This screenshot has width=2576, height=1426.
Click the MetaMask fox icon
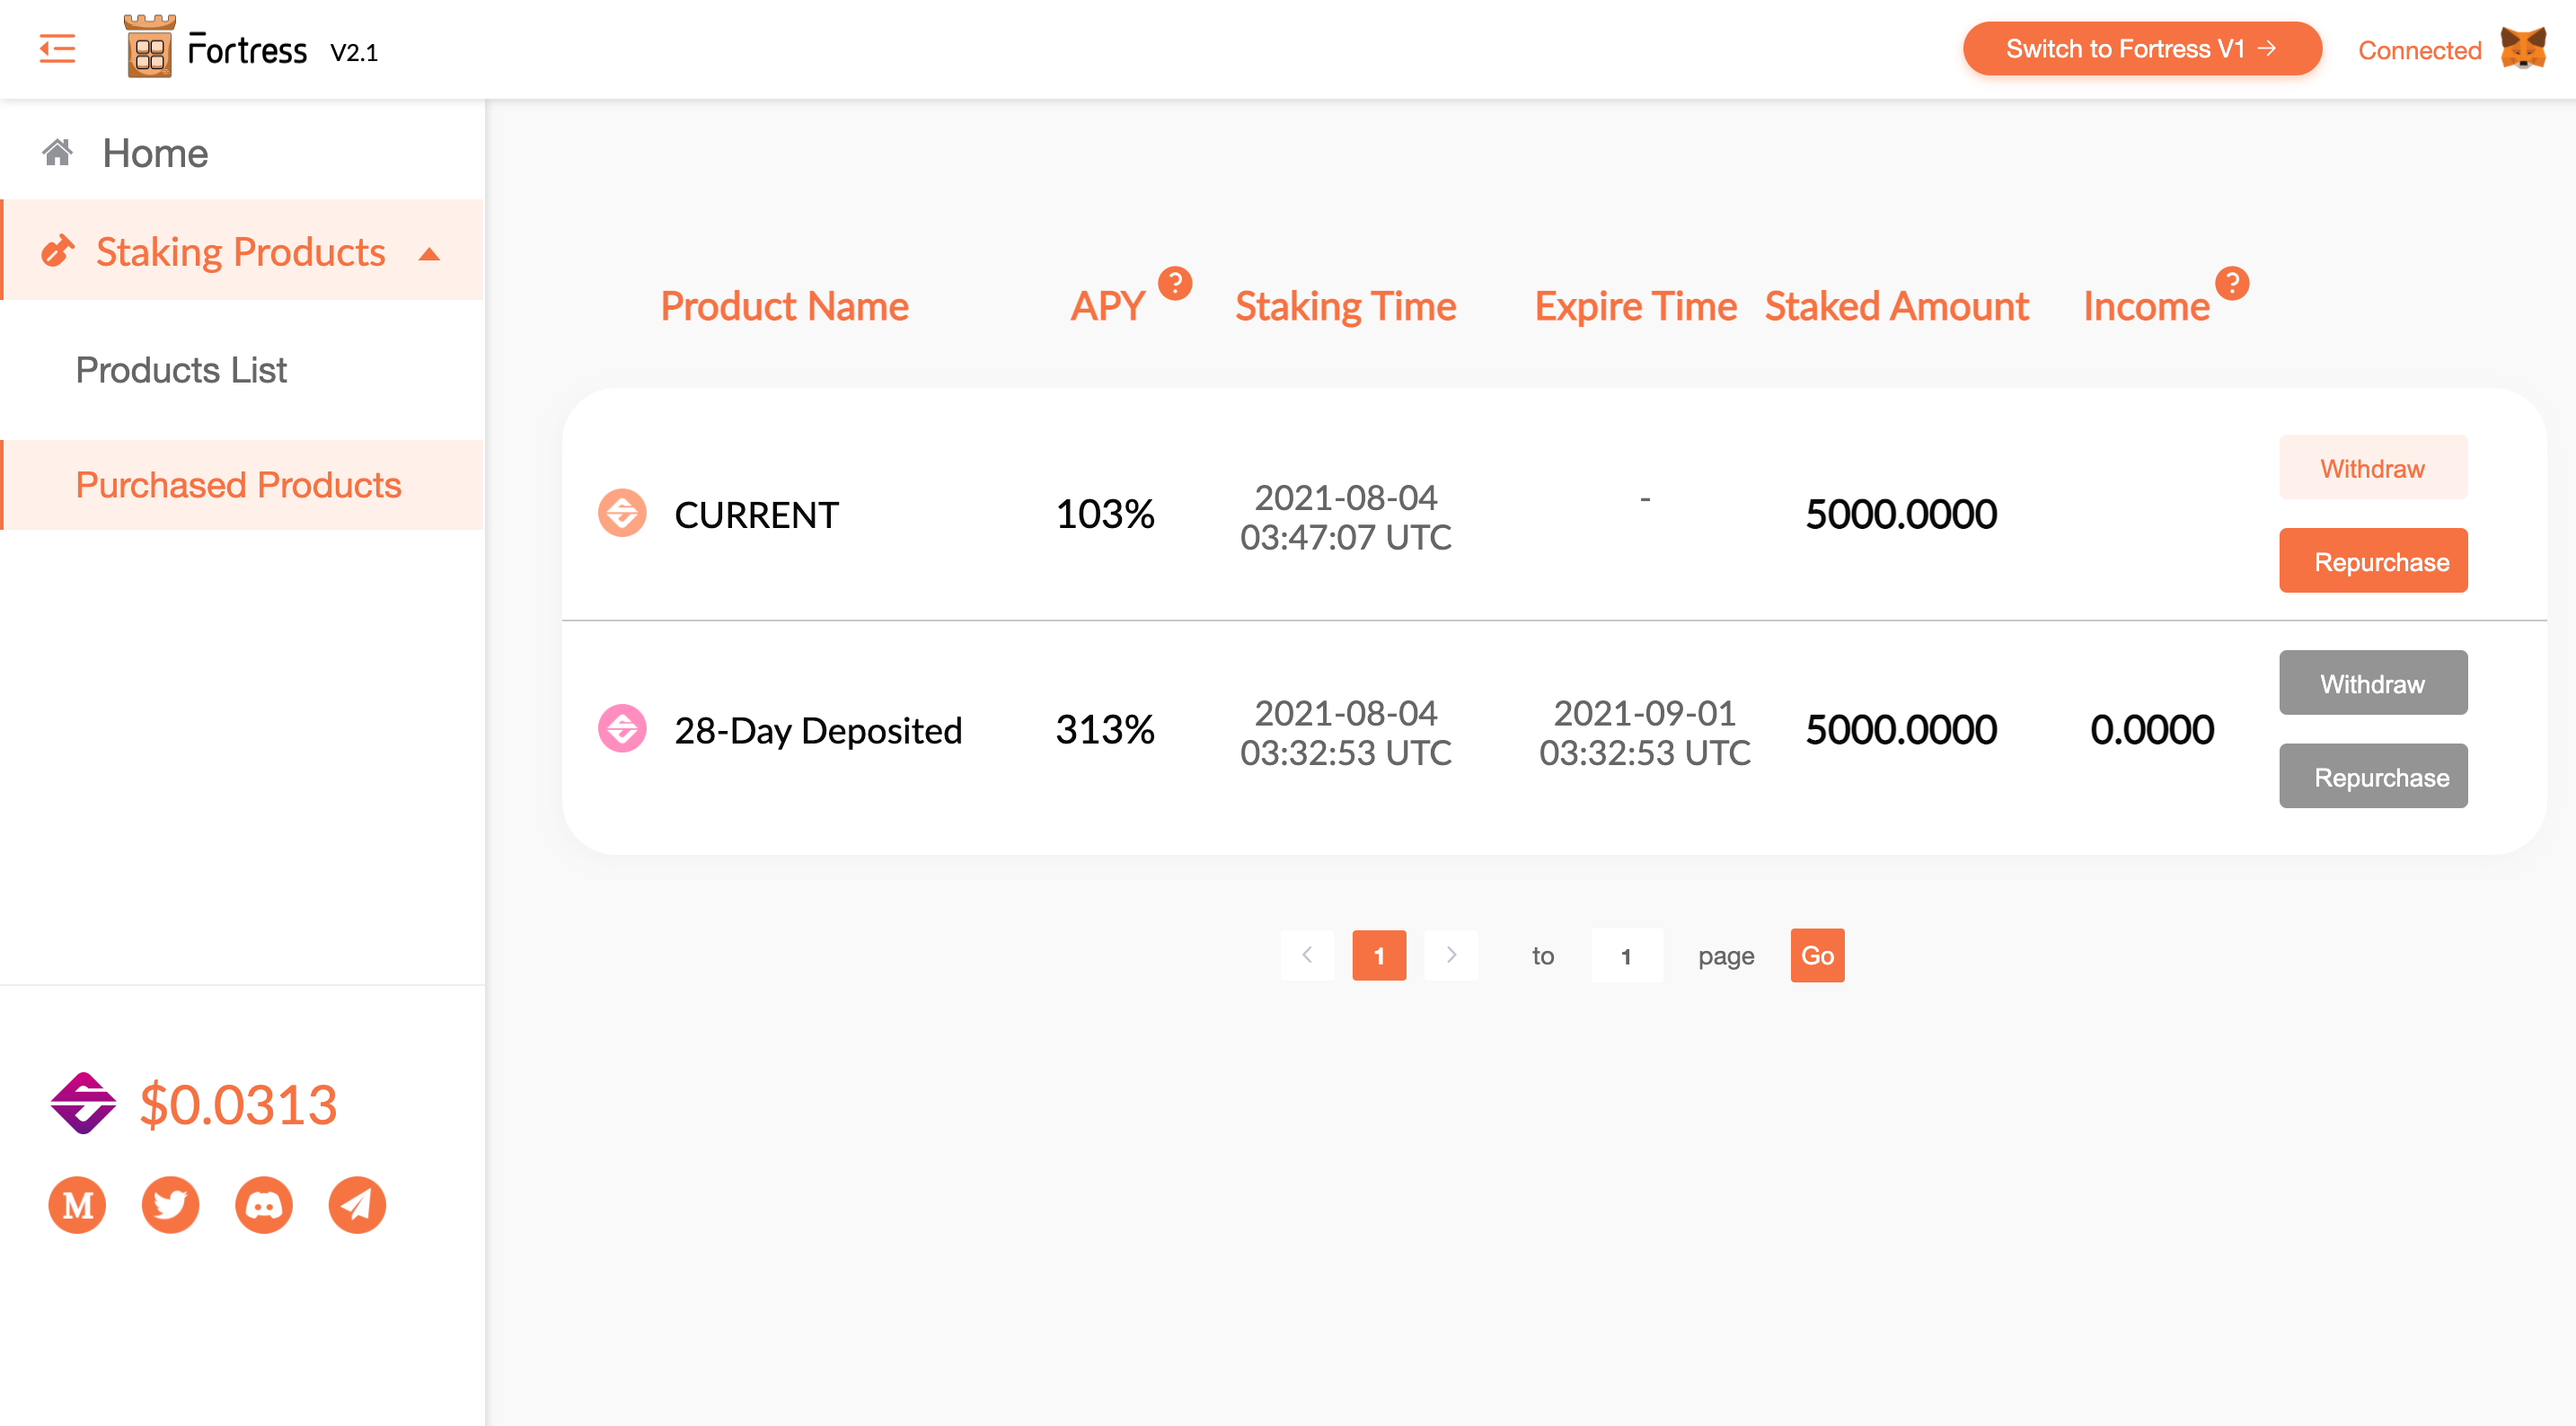2522,48
